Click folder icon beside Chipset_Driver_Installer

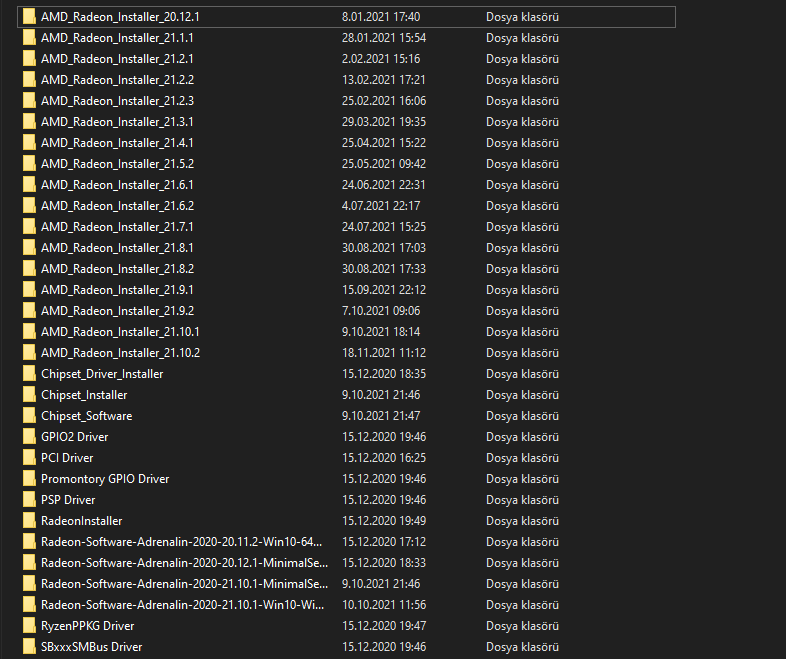pyautogui.click(x=30, y=374)
